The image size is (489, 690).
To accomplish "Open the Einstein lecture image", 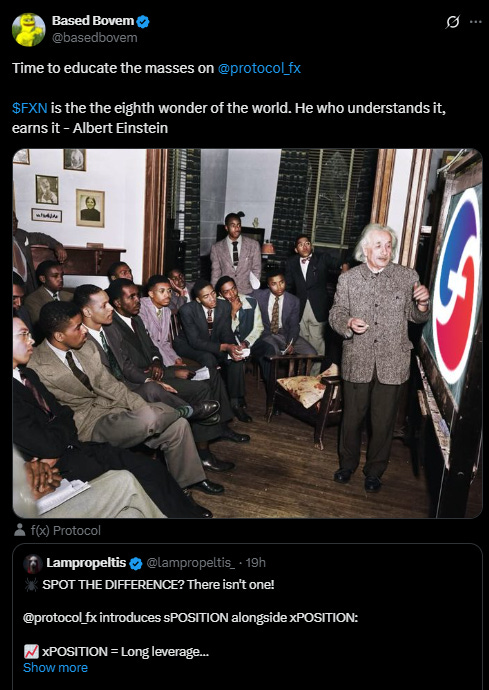I will tap(247, 333).
